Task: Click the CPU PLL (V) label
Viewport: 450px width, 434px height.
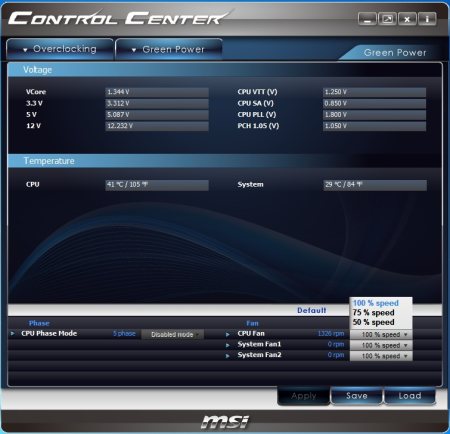Action: [257, 115]
